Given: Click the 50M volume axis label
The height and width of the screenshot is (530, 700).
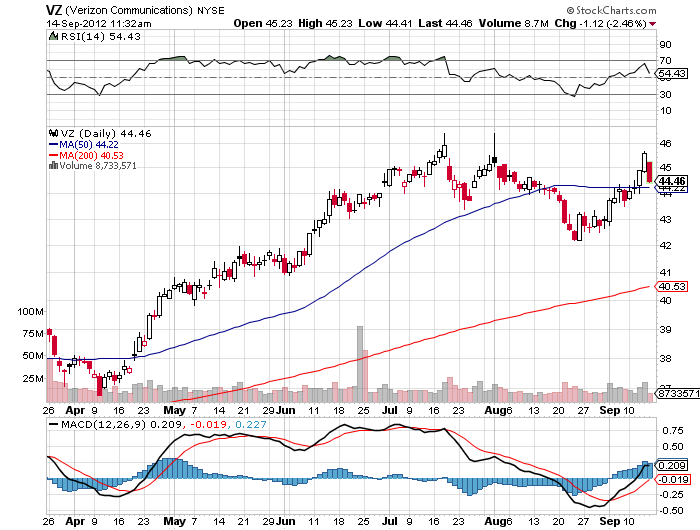Looking at the screenshot, I should (x=33, y=356).
